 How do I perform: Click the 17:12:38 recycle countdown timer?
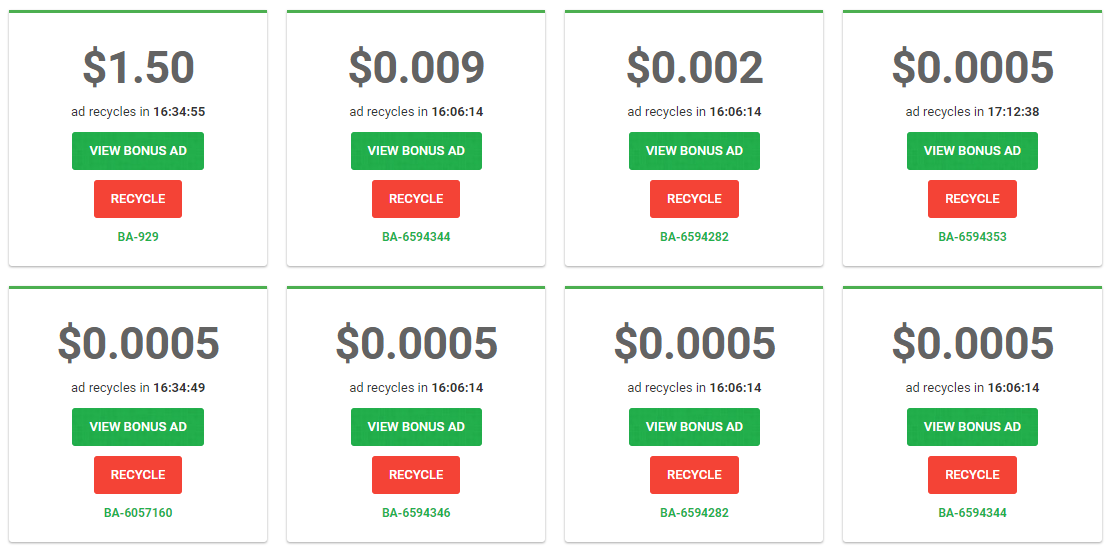(1013, 111)
